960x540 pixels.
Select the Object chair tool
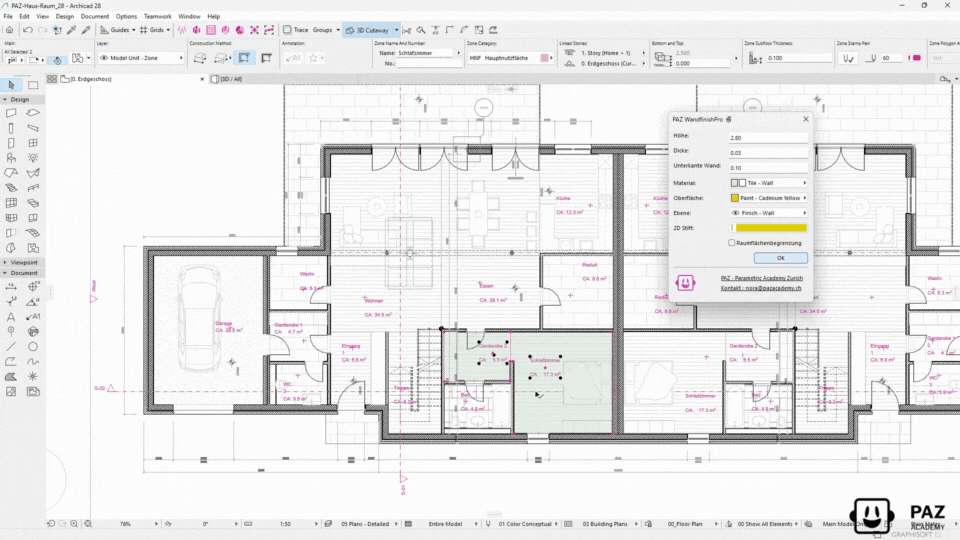11,158
